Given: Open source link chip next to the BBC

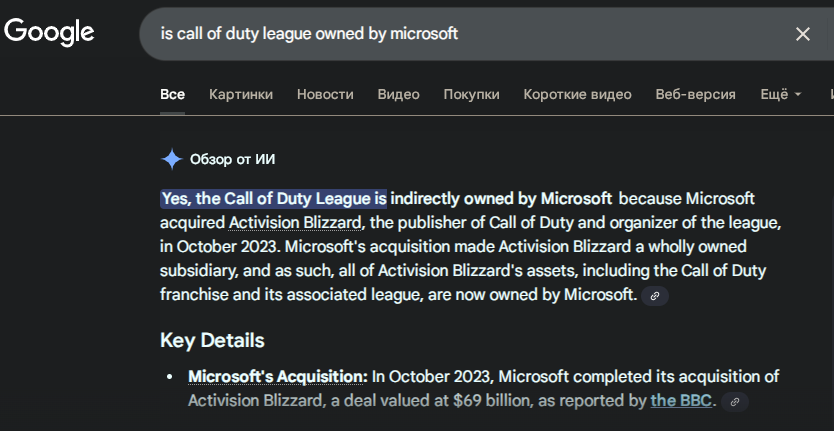Looking at the screenshot, I should click(x=734, y=402).
